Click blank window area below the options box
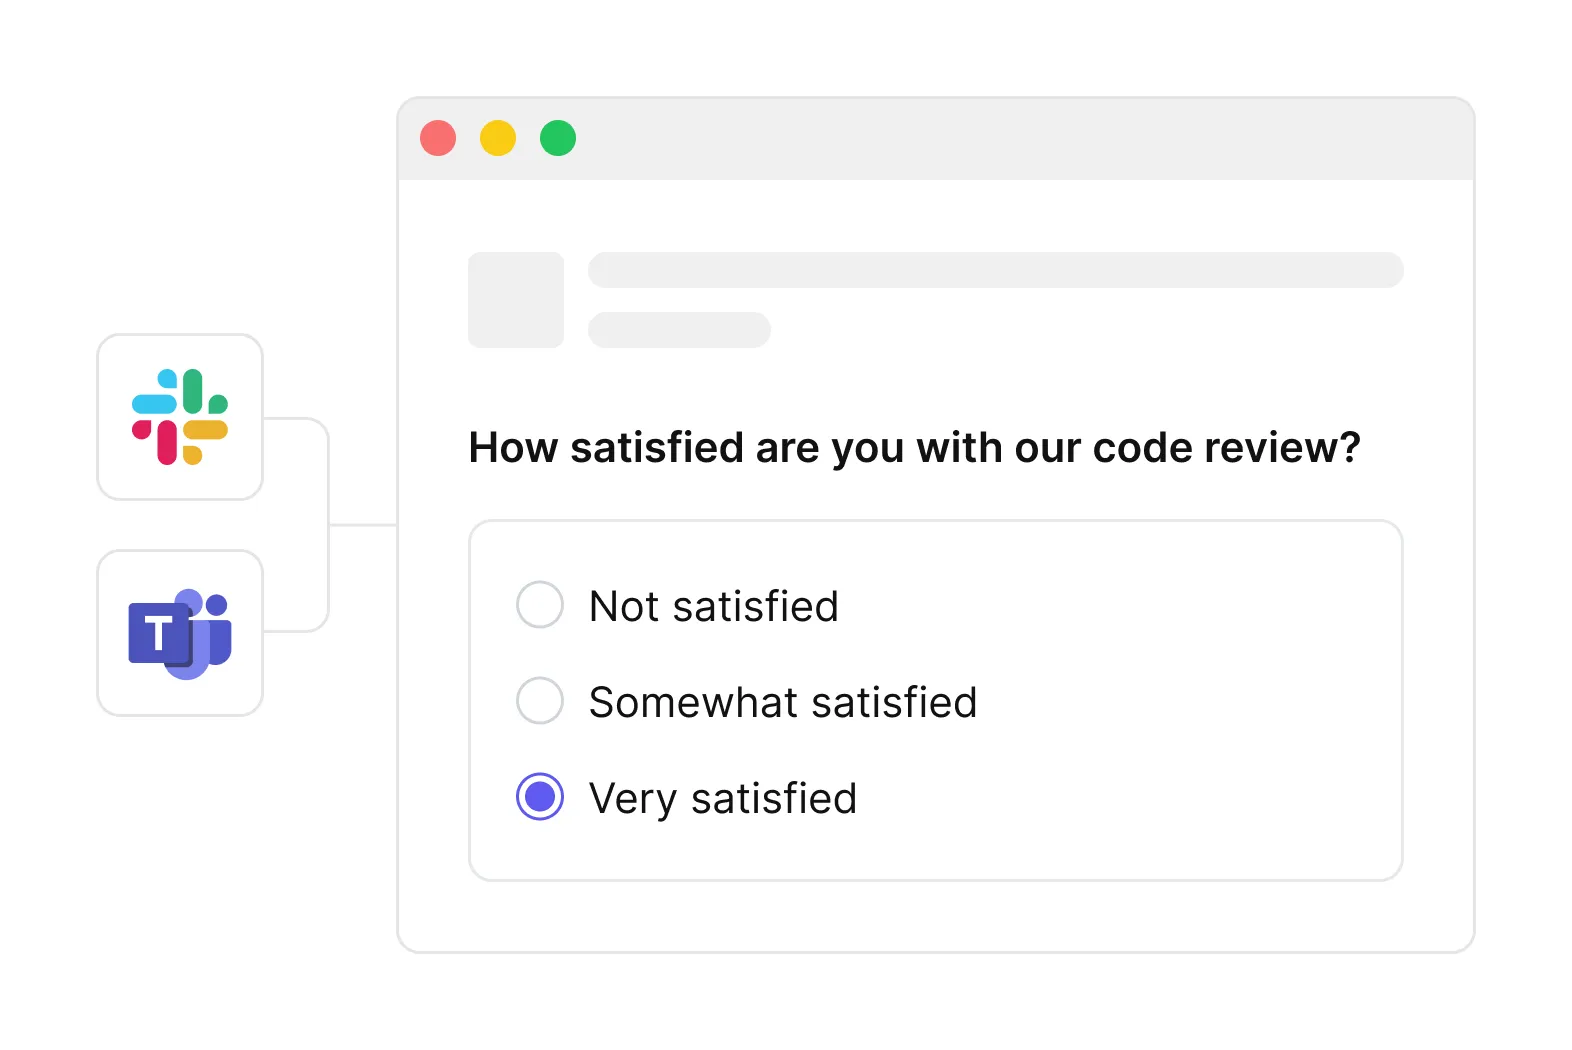Viewport: 1572px width, 1050px height. click(936, 916)
